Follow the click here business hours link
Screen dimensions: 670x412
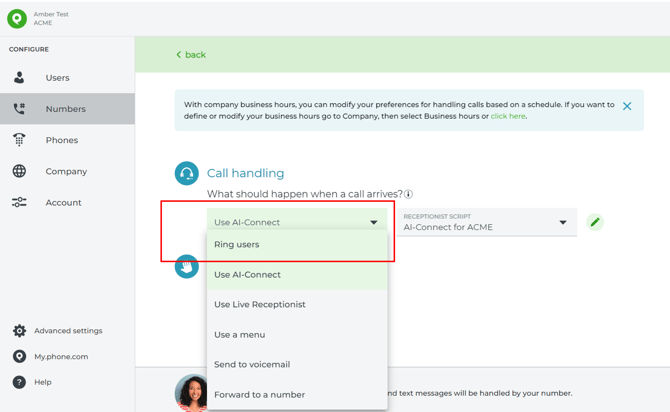508,116
